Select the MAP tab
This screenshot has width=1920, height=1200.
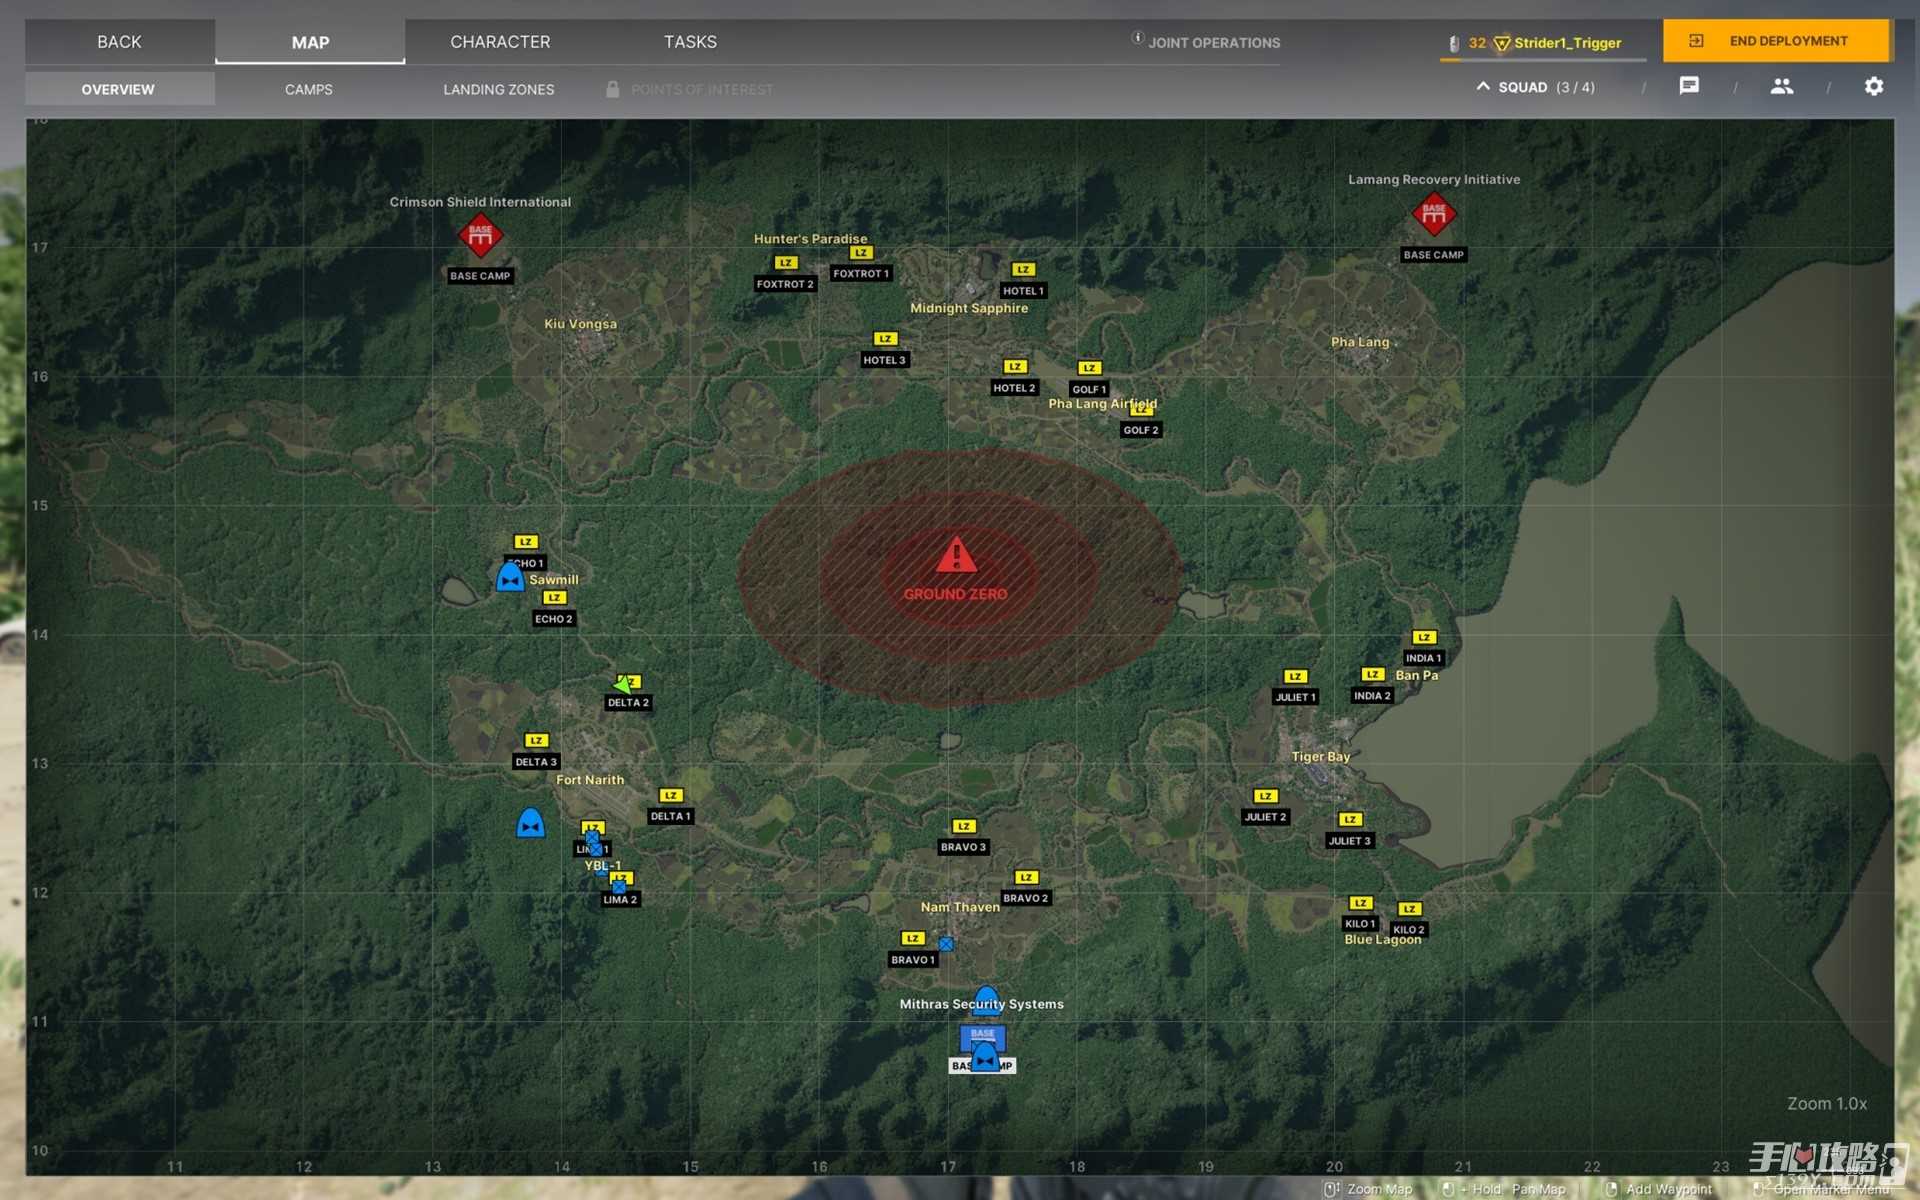310,42
